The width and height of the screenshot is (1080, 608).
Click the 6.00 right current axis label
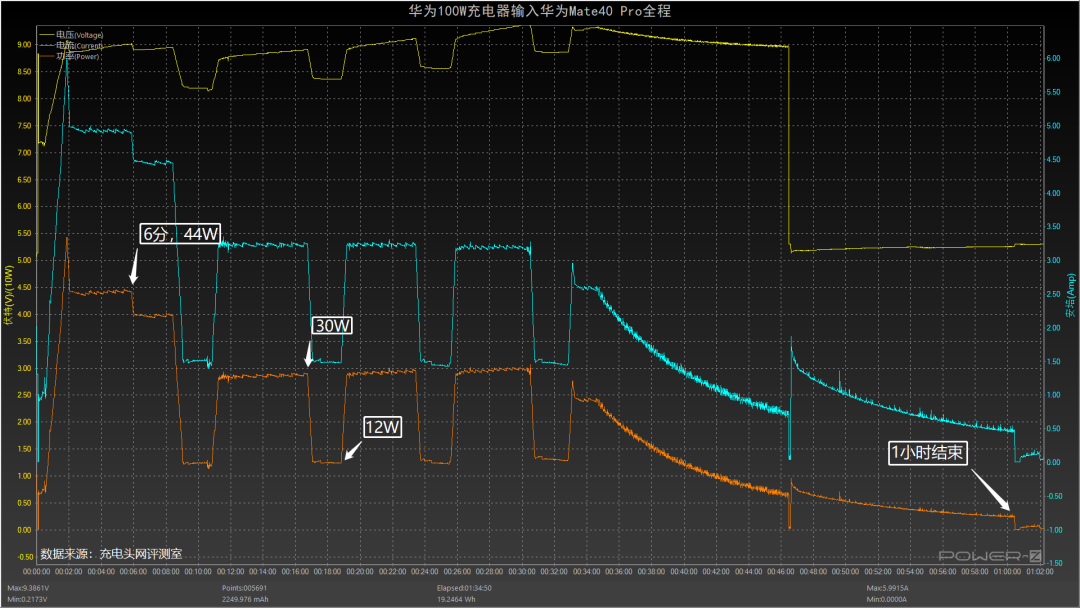1054,59
